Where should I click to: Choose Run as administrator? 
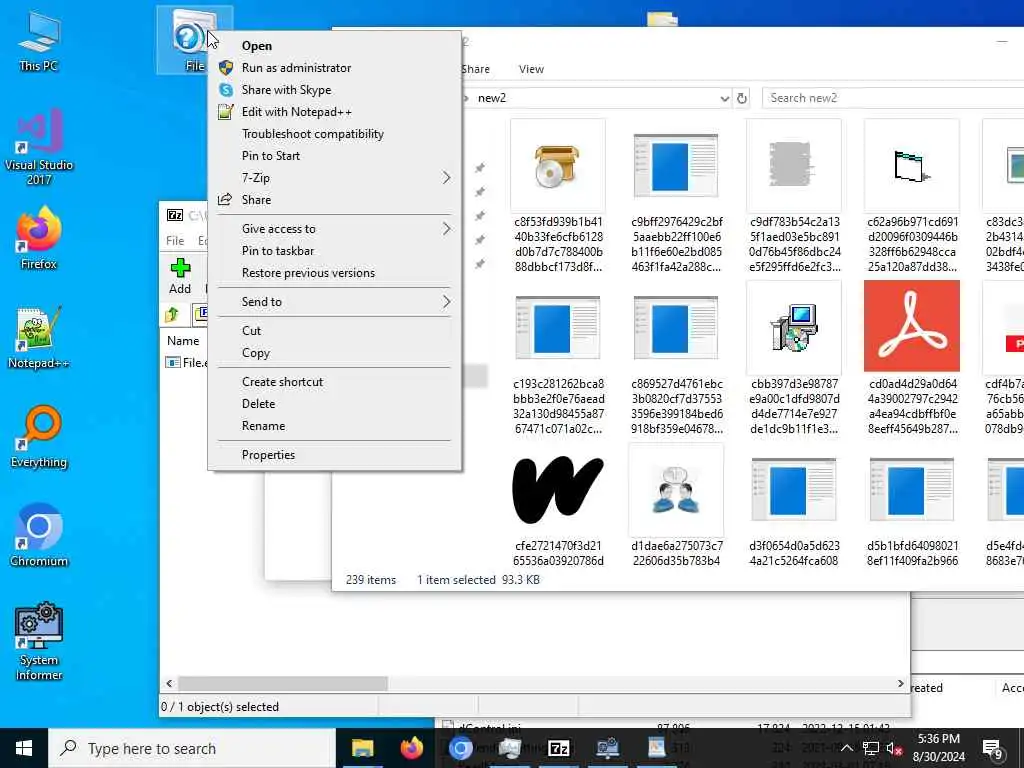coord(334,68)
